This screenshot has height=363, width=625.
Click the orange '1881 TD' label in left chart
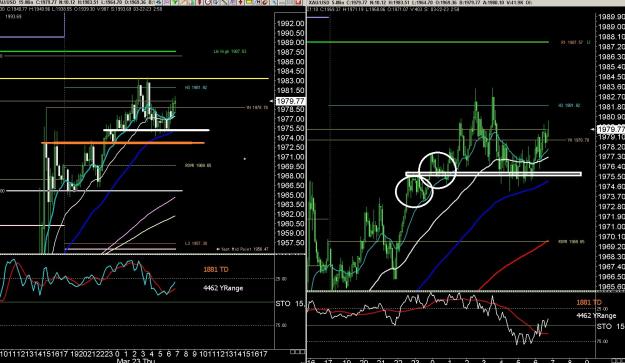[216, 270]
